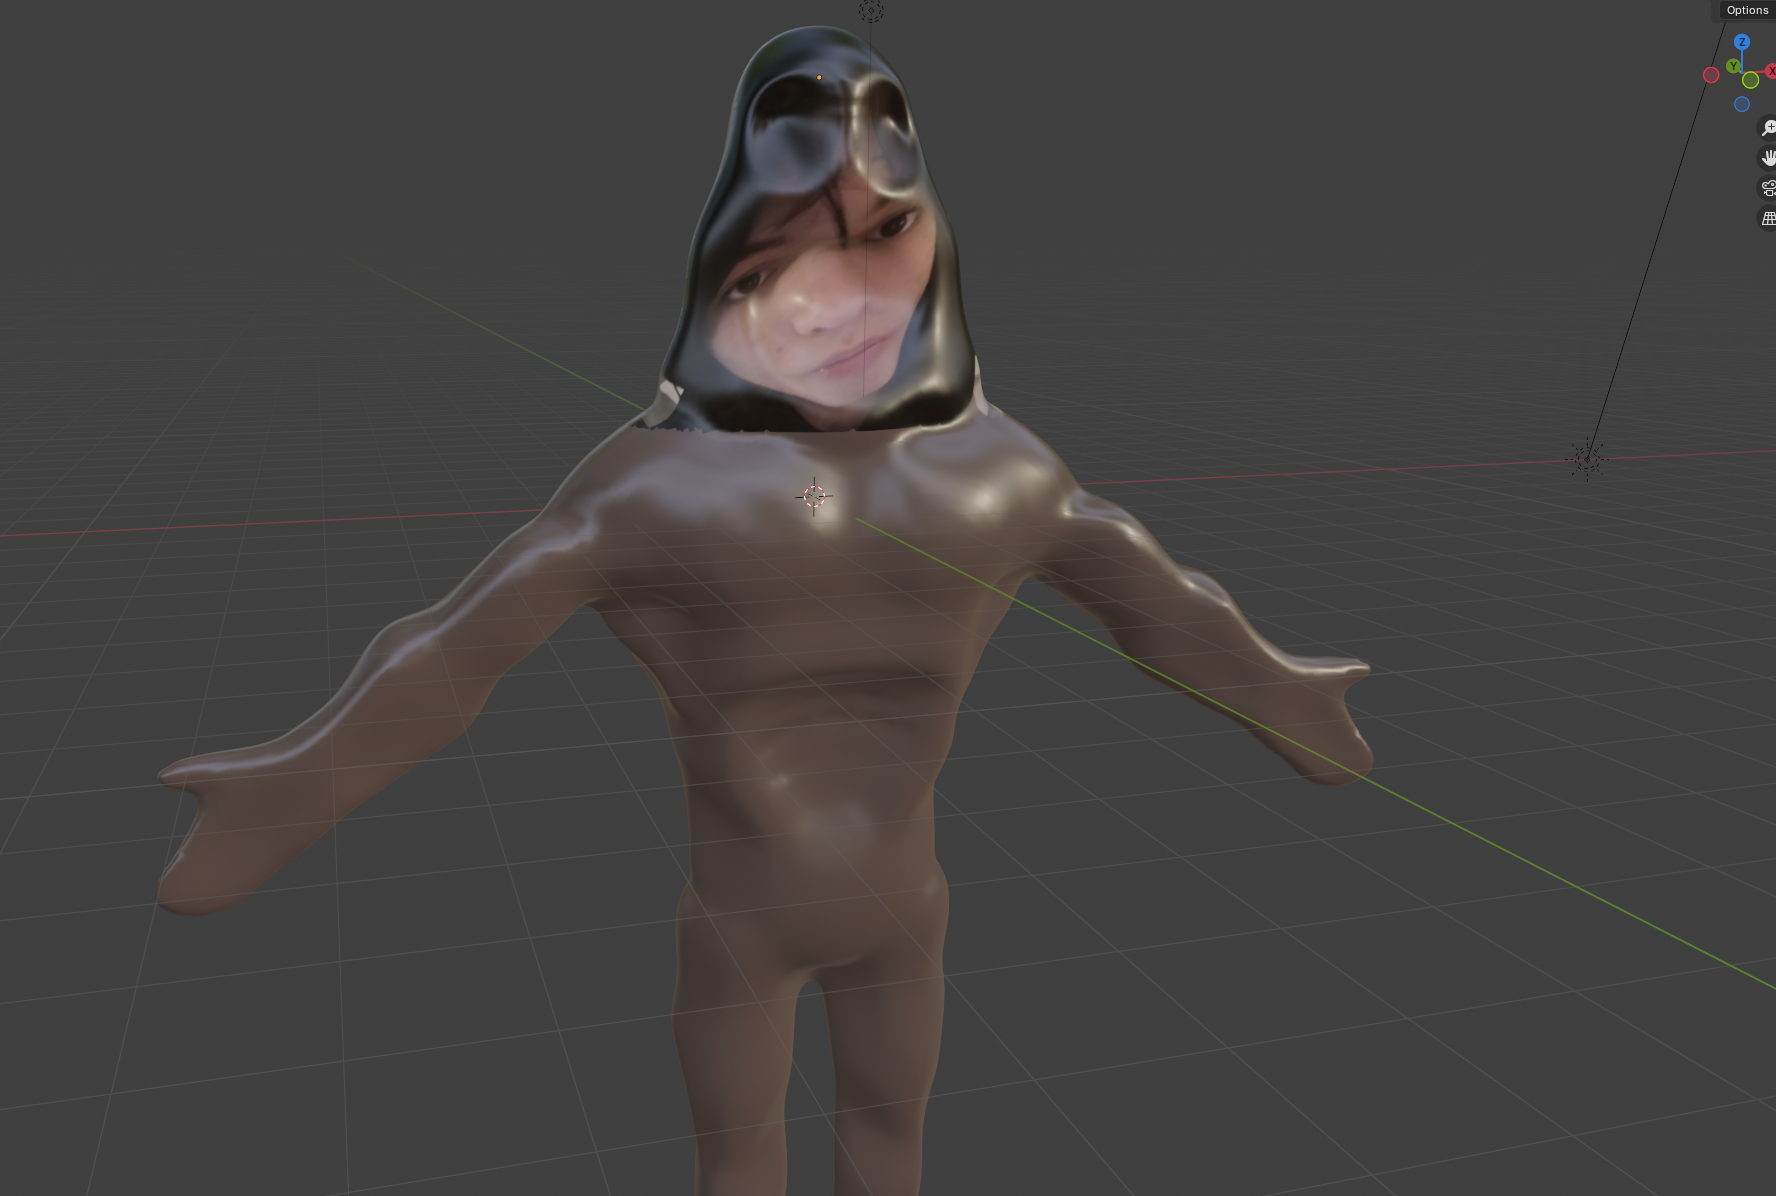The image size is (1776, 1196).
Task: Click the unlabeled blue negative Z axis circle
Action: click(1742, 104)
